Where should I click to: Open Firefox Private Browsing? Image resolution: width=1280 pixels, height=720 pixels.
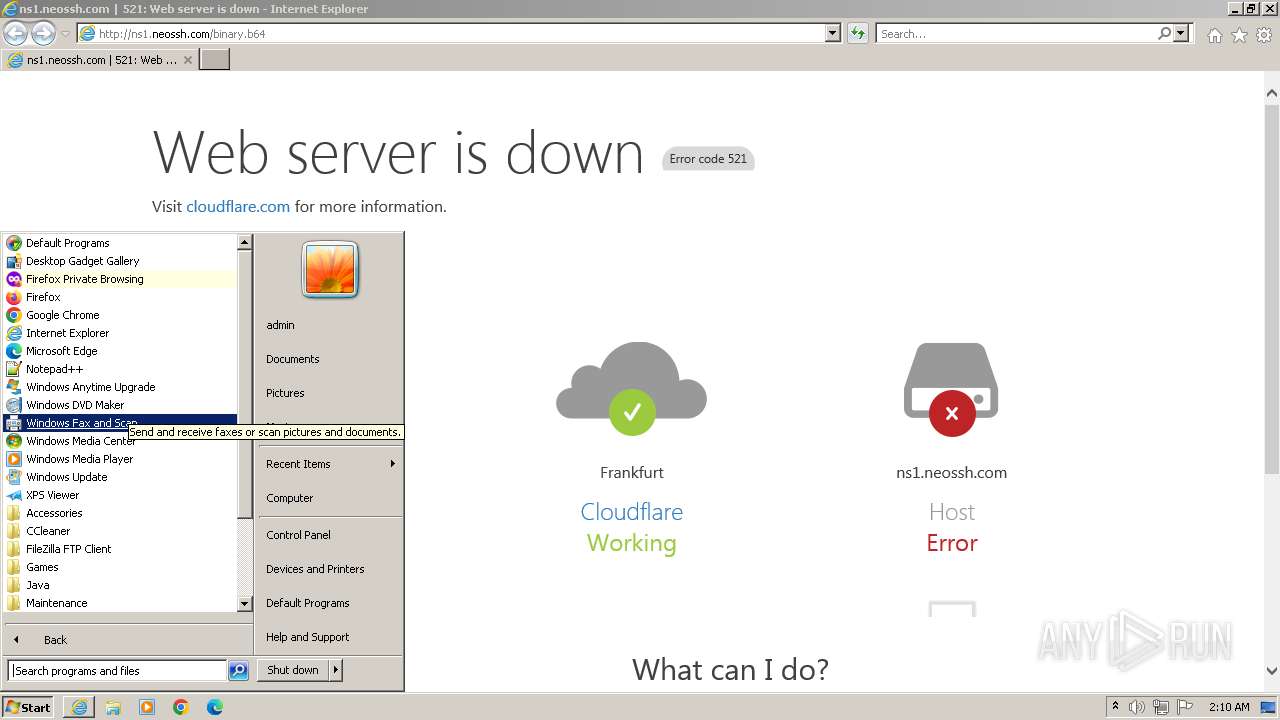[x=120, y=279]
